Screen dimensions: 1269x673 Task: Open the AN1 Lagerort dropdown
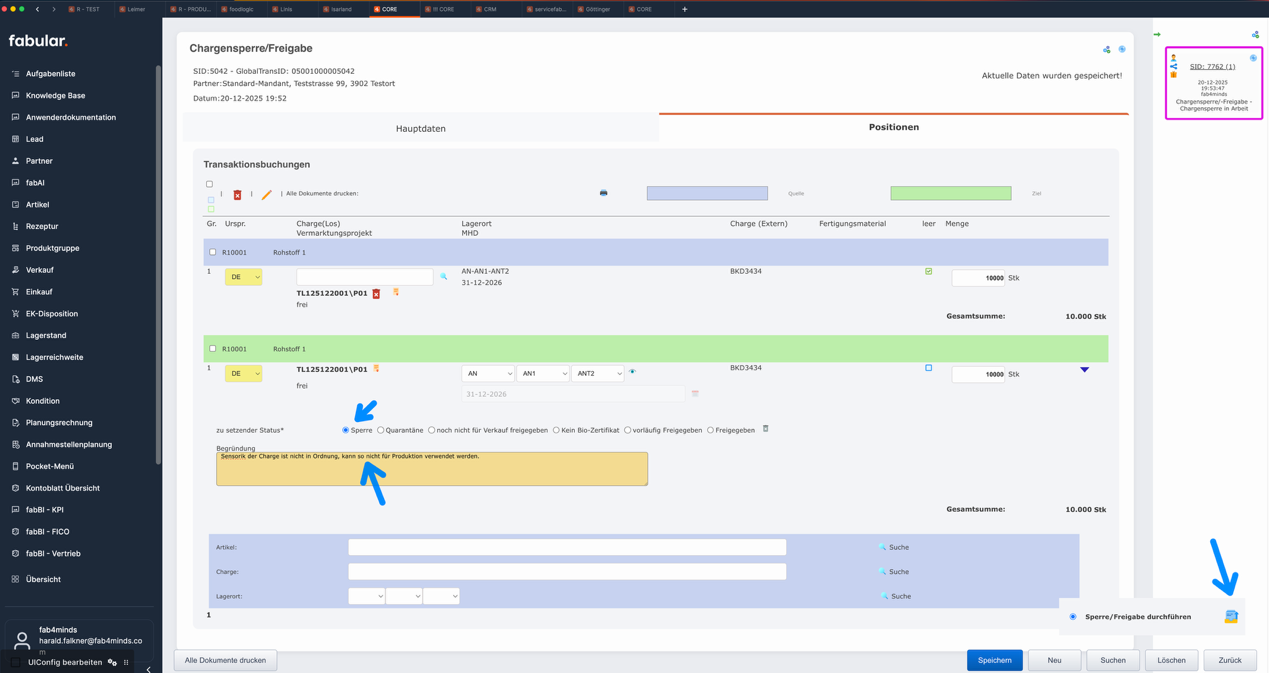[542, 374]
